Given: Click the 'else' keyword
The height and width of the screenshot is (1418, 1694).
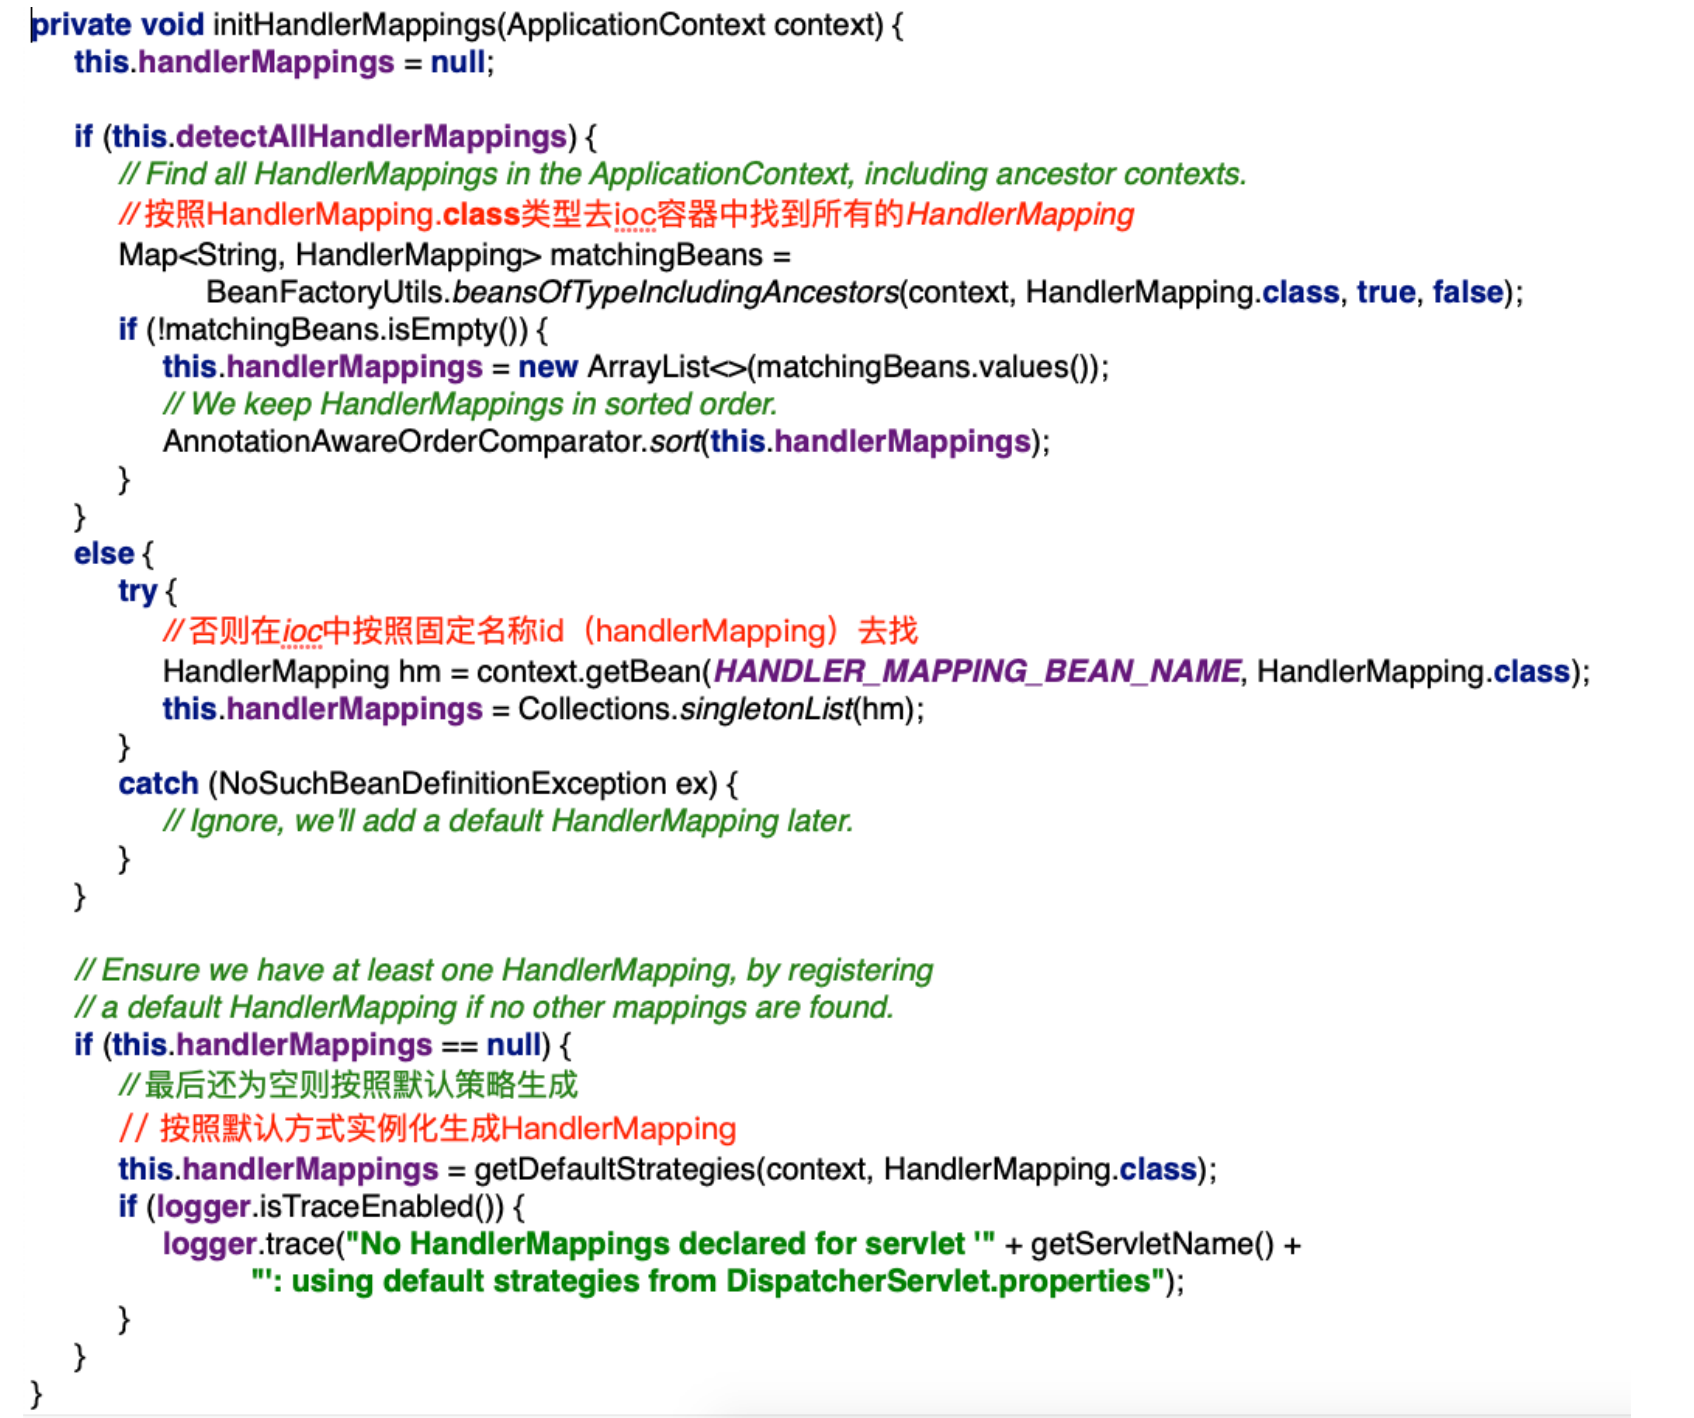Looking at the screenshot, I should [104, 553].
